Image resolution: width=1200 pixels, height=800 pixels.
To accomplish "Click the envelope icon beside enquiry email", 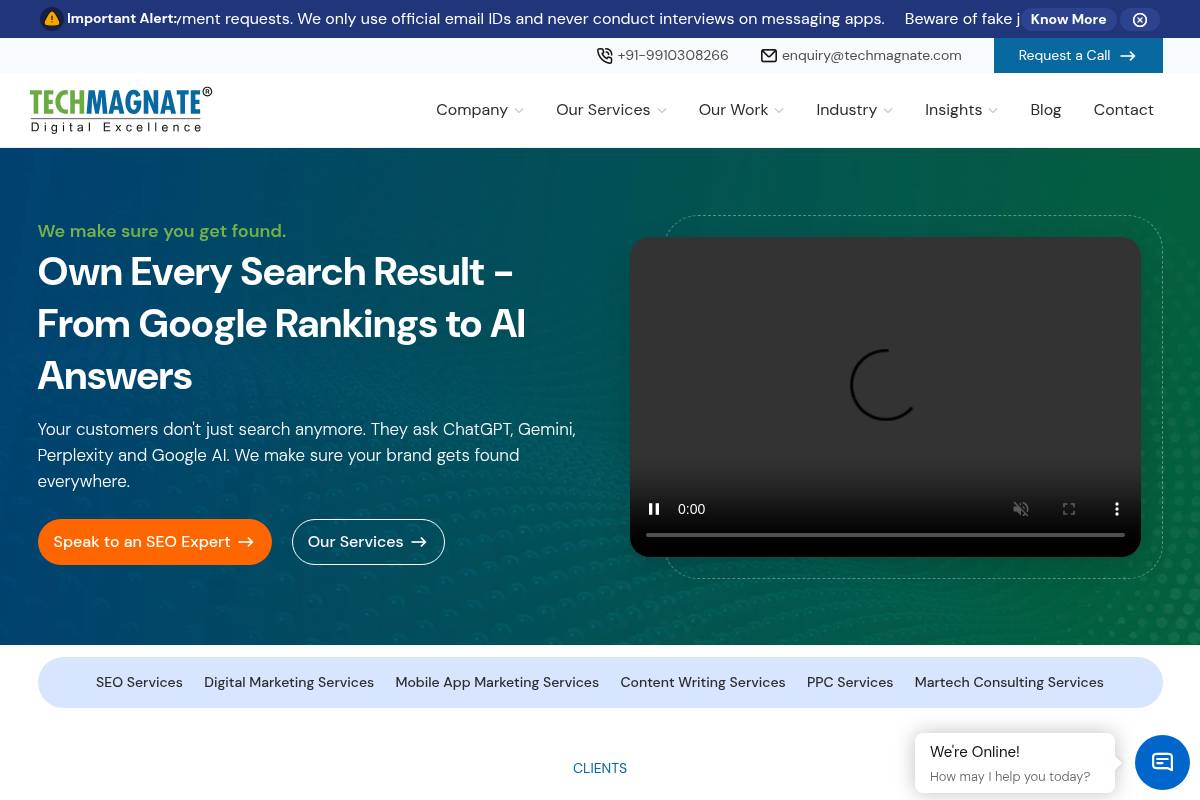I will click(x=769, y=56).
